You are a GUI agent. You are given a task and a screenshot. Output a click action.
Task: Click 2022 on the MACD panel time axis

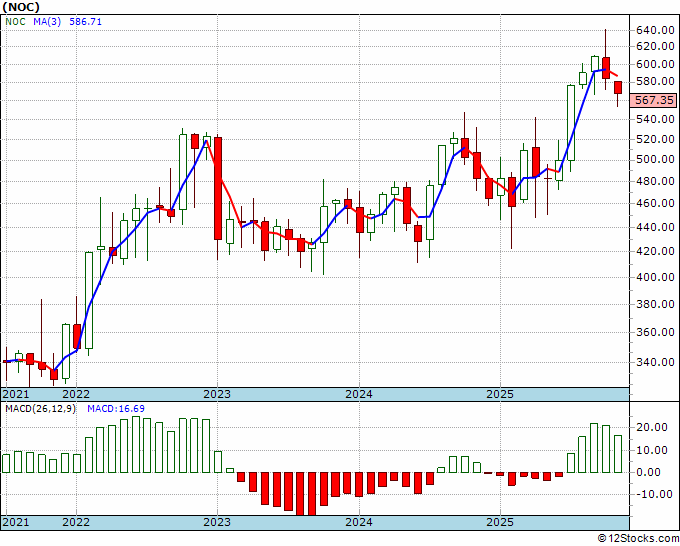pyautogui.click(x=76, y=522)
